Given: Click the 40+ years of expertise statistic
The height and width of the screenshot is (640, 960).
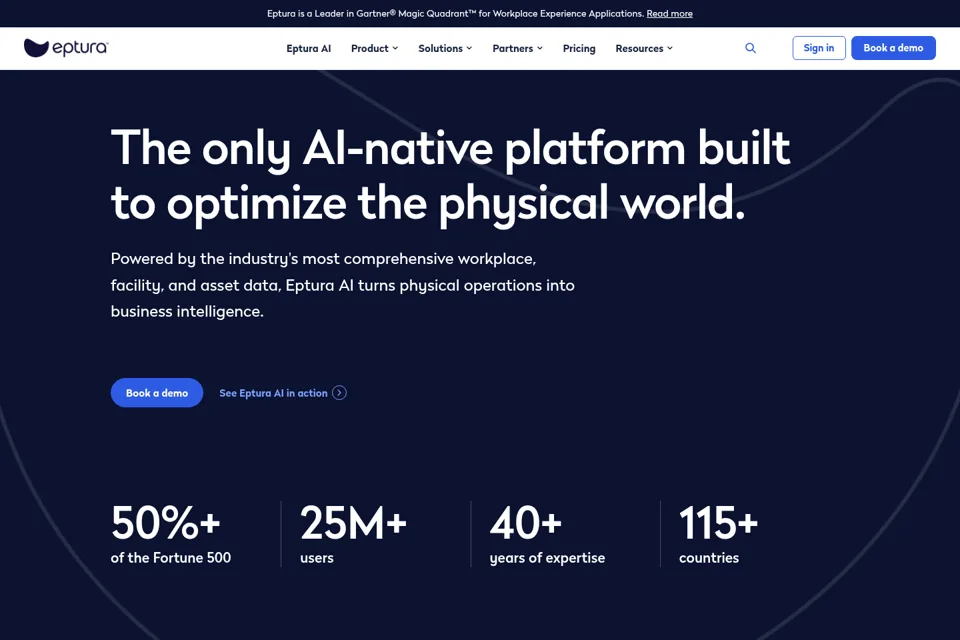Looking at the screenshot, I should pyautogui.click(x=547, y=533).
